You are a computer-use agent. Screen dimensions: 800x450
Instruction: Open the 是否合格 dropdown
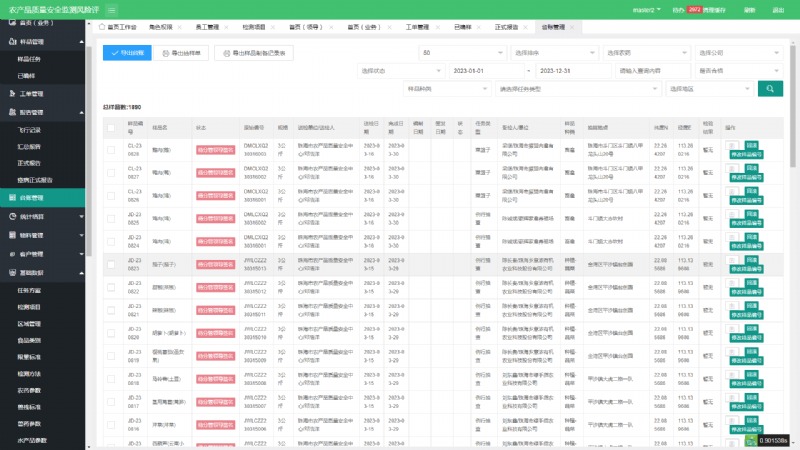pyautogui.click(x=738, y=71)
